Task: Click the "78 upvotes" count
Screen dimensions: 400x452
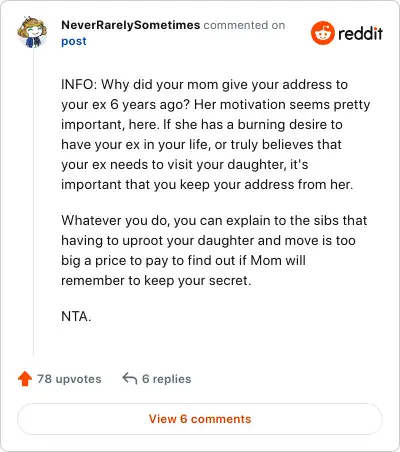Action: (69, 379)
